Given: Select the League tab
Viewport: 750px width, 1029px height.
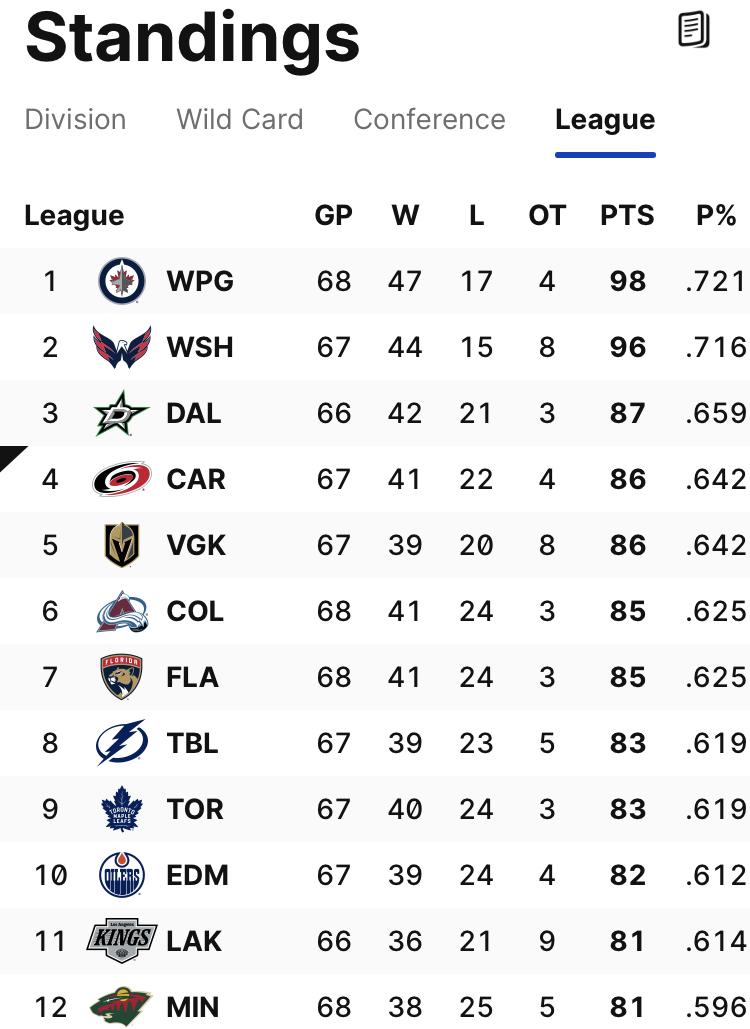Looking at the screenshot, I should click(x=605, y=119).
